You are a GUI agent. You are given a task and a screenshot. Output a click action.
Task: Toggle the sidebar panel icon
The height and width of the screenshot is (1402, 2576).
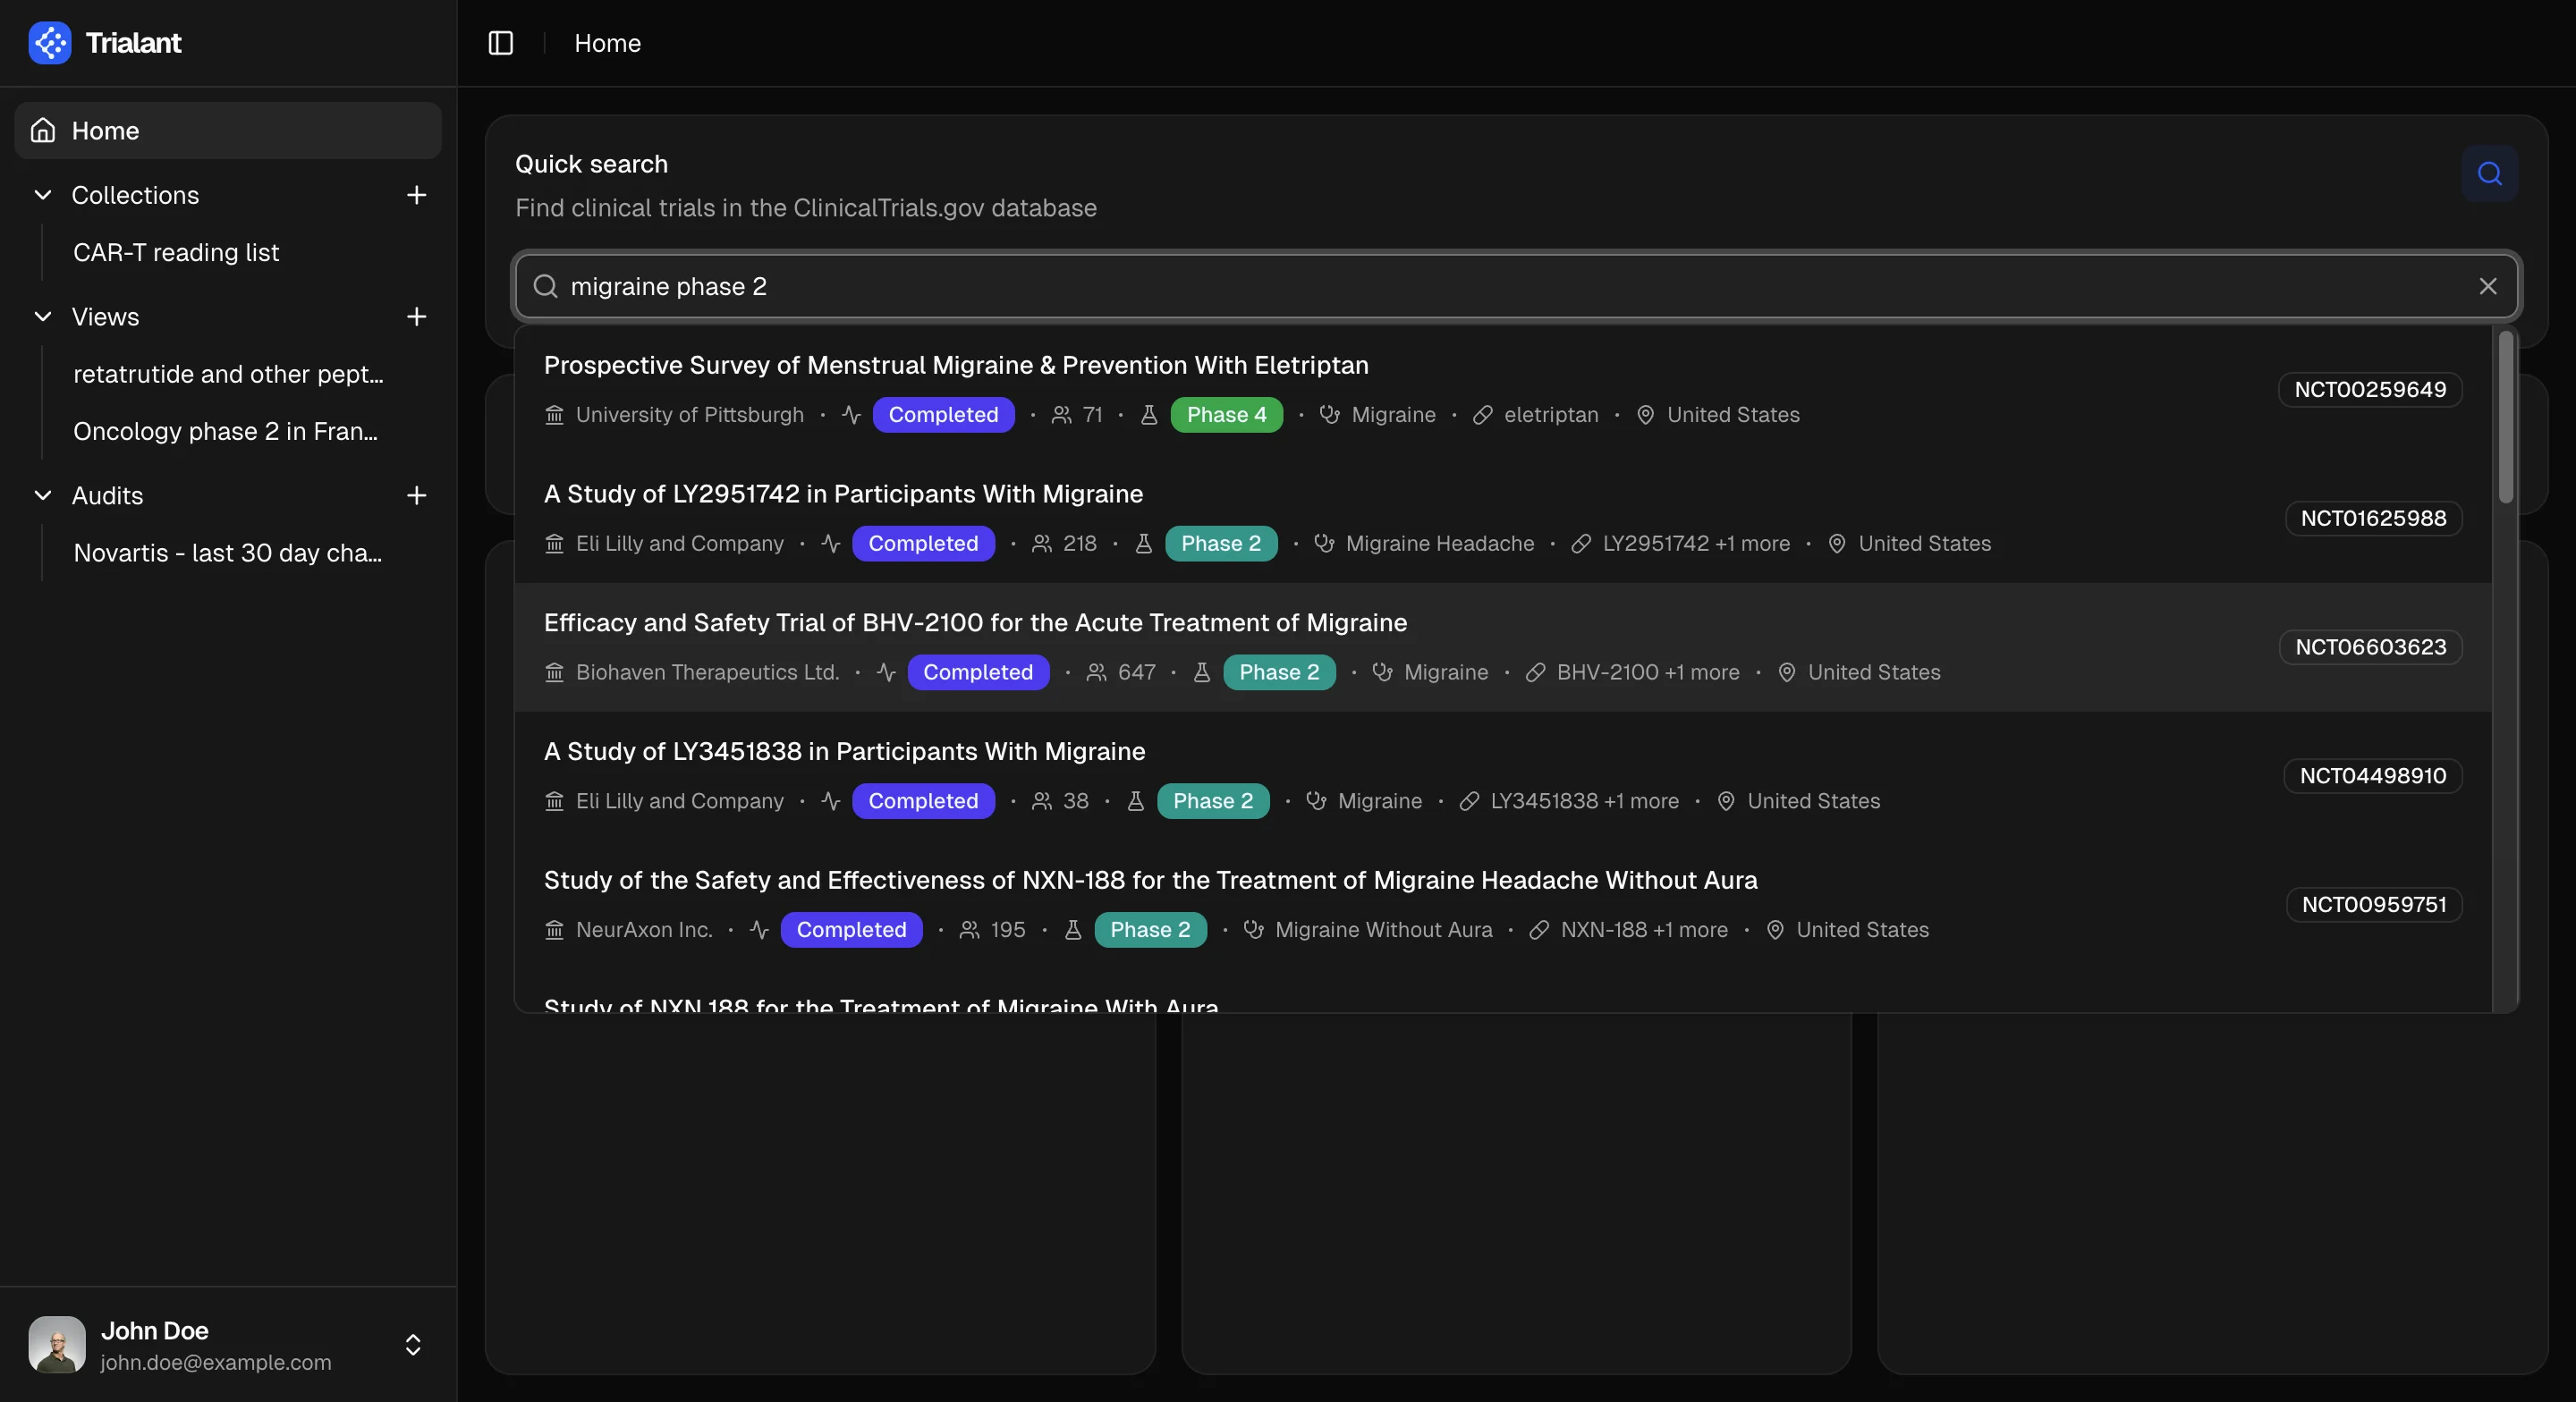pos(501,43)
